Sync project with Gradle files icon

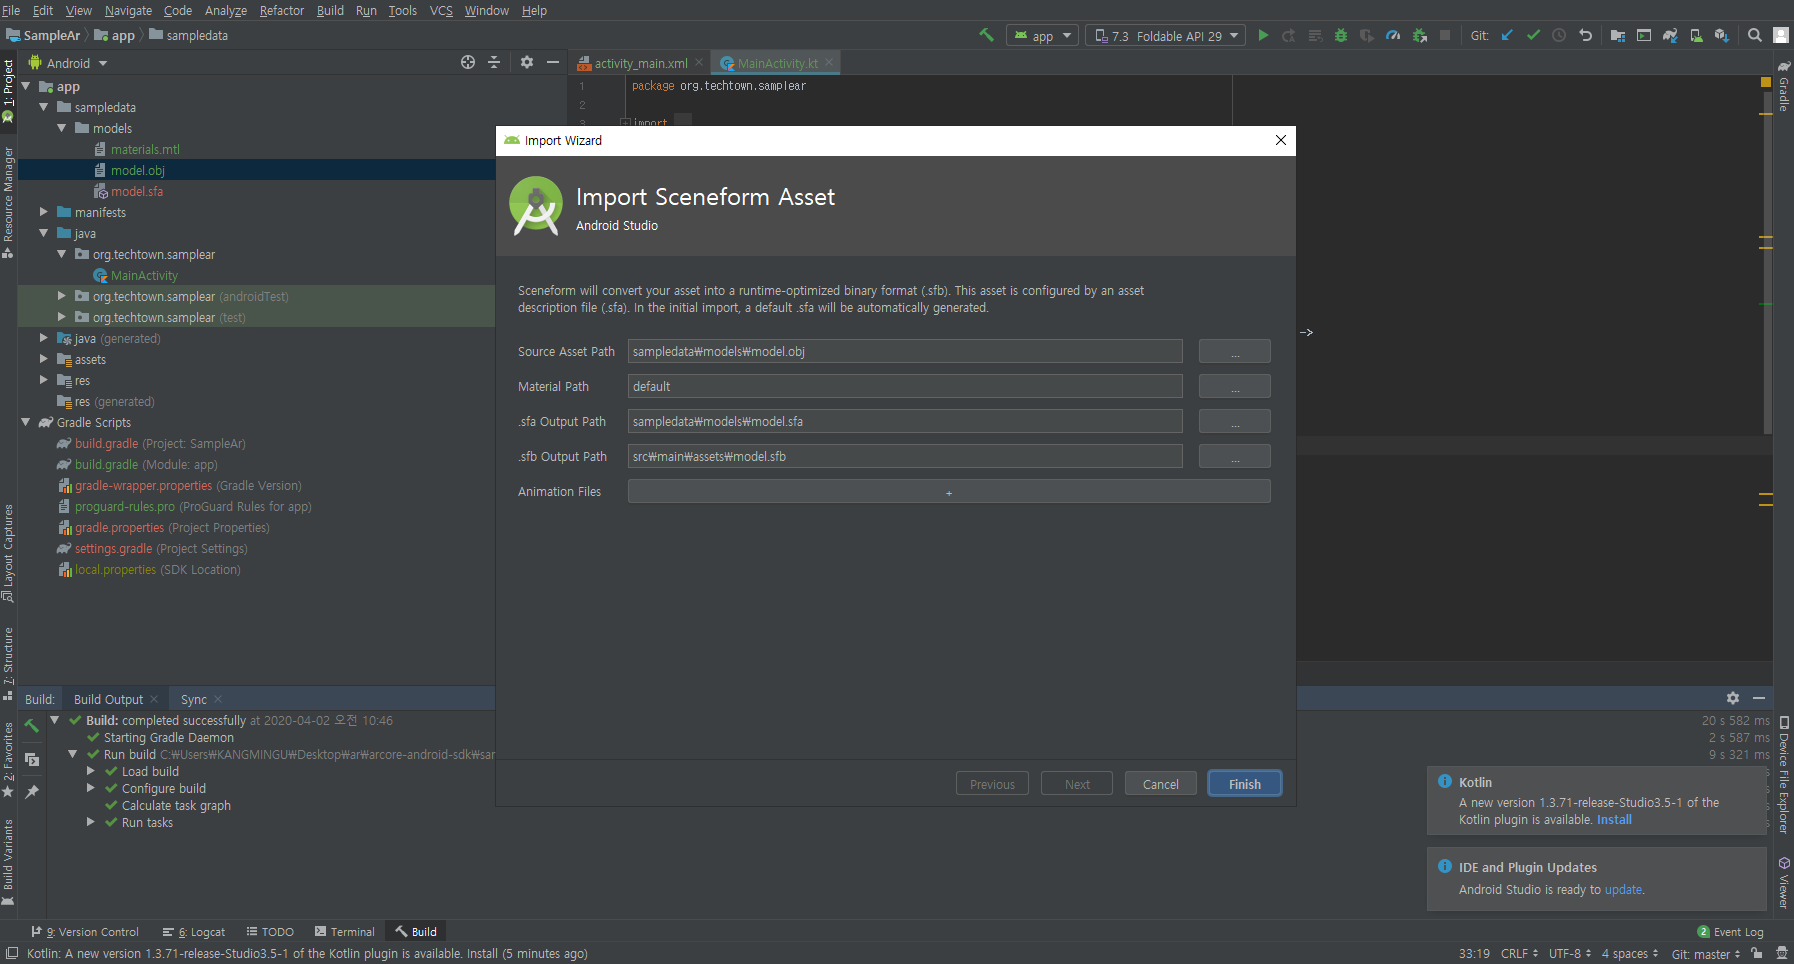1670,35
